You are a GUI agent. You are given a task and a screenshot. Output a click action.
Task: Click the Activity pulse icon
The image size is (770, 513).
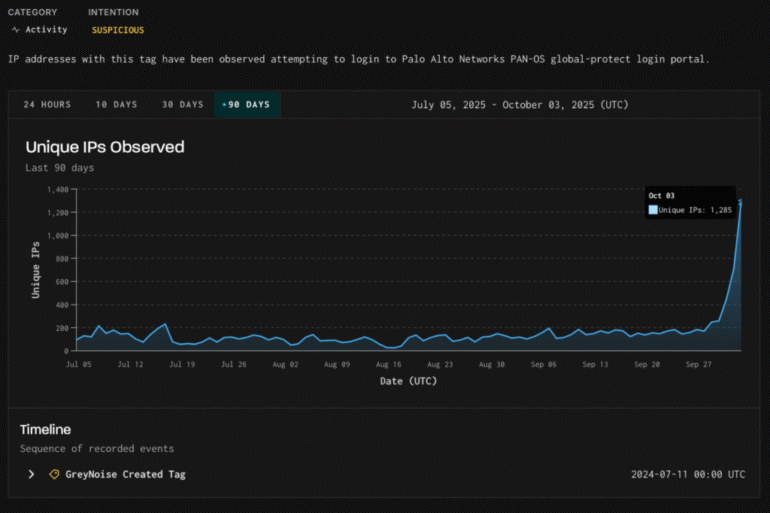click(x=15, y=30)
